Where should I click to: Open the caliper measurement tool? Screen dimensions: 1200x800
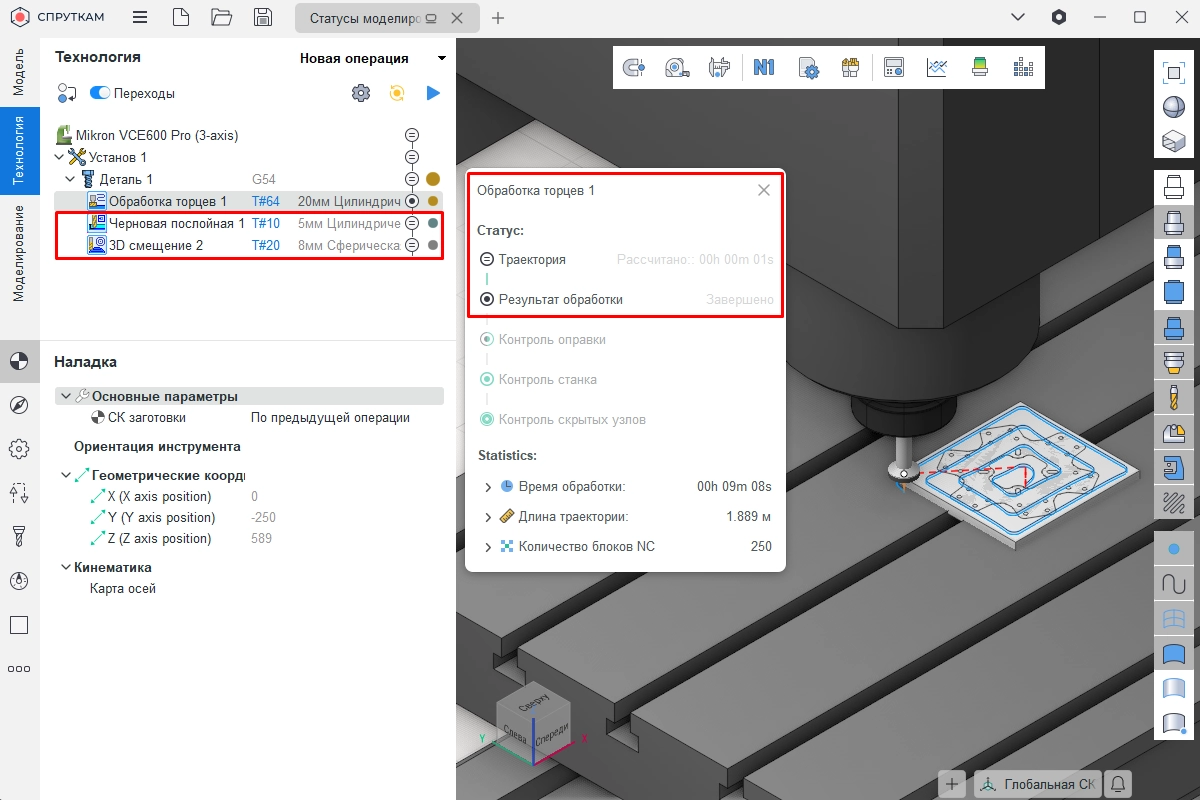coord(718,67)
